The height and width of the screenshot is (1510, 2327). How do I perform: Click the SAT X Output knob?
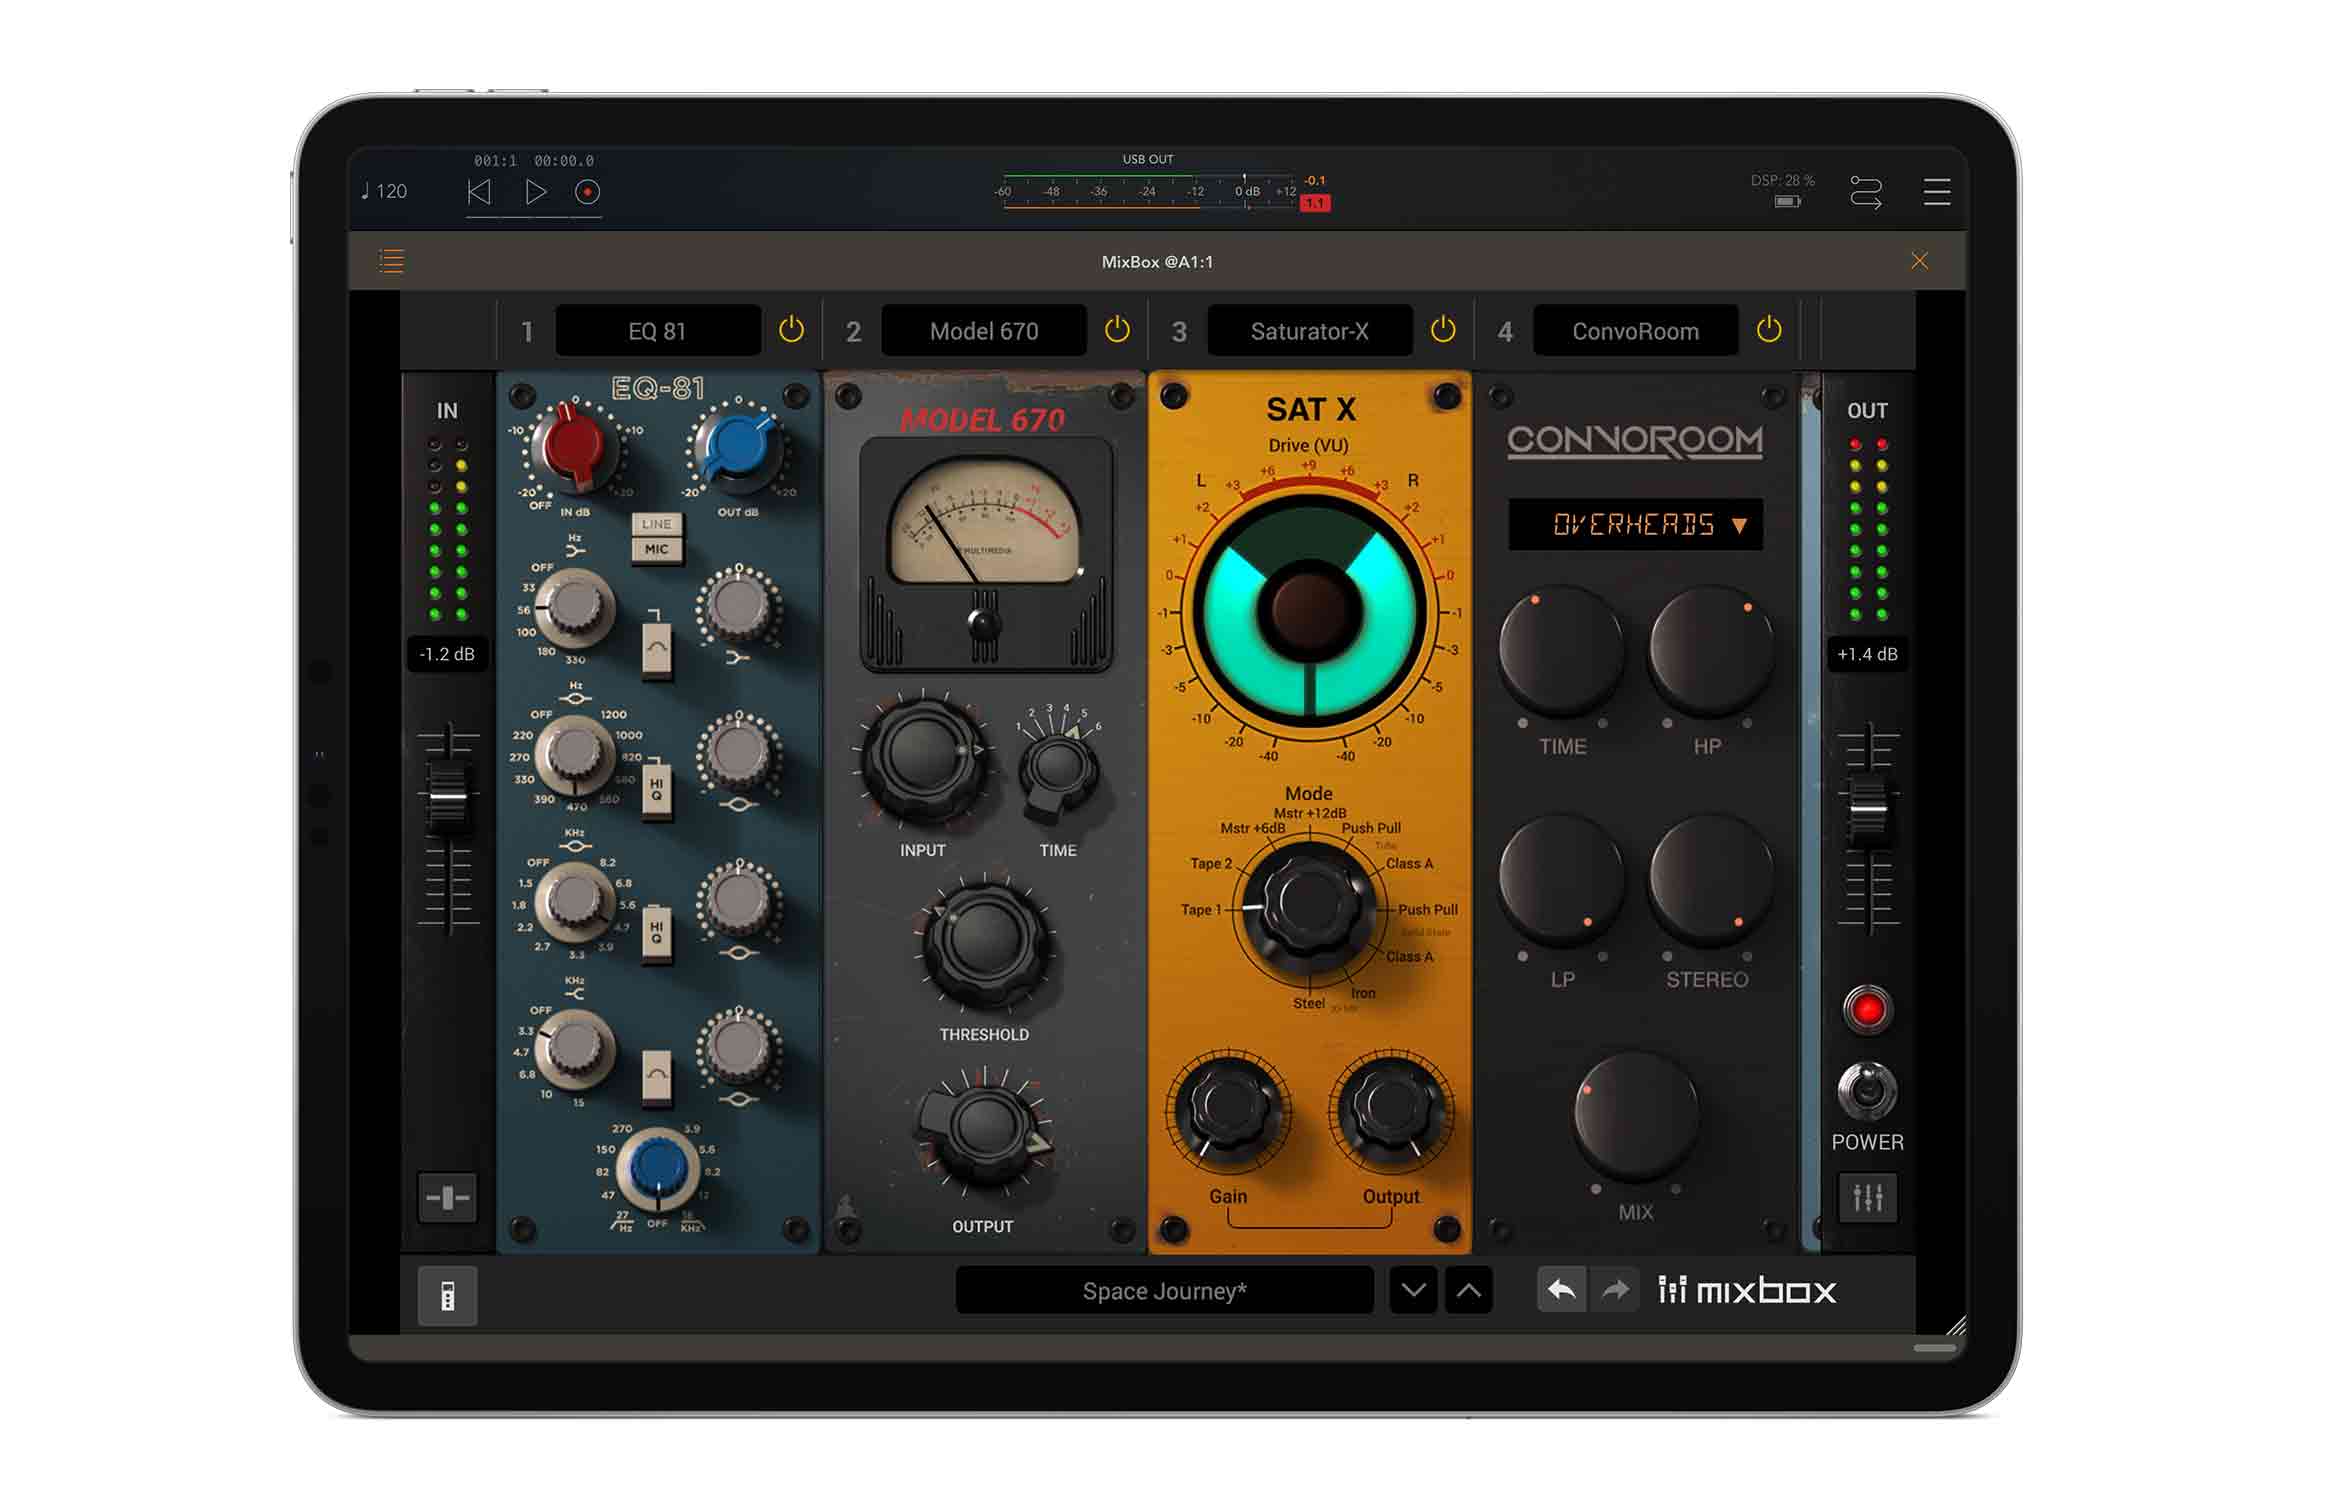(1390, 1108)
